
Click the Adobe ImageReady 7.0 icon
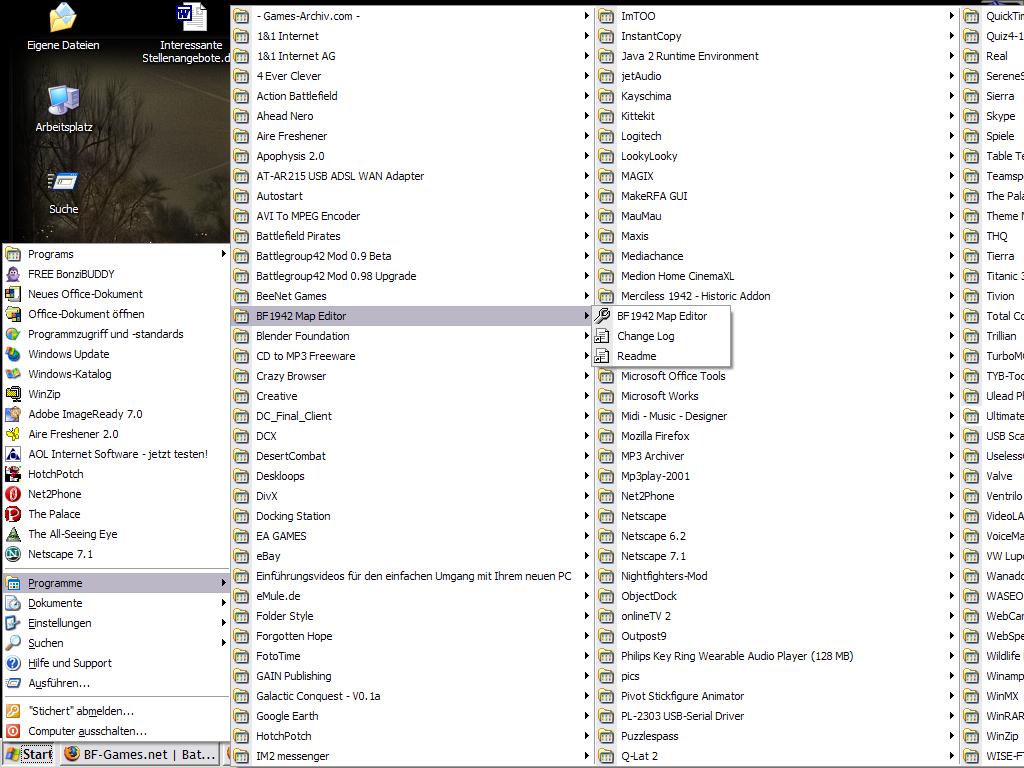pyautogui.click(x=13, y=414)
